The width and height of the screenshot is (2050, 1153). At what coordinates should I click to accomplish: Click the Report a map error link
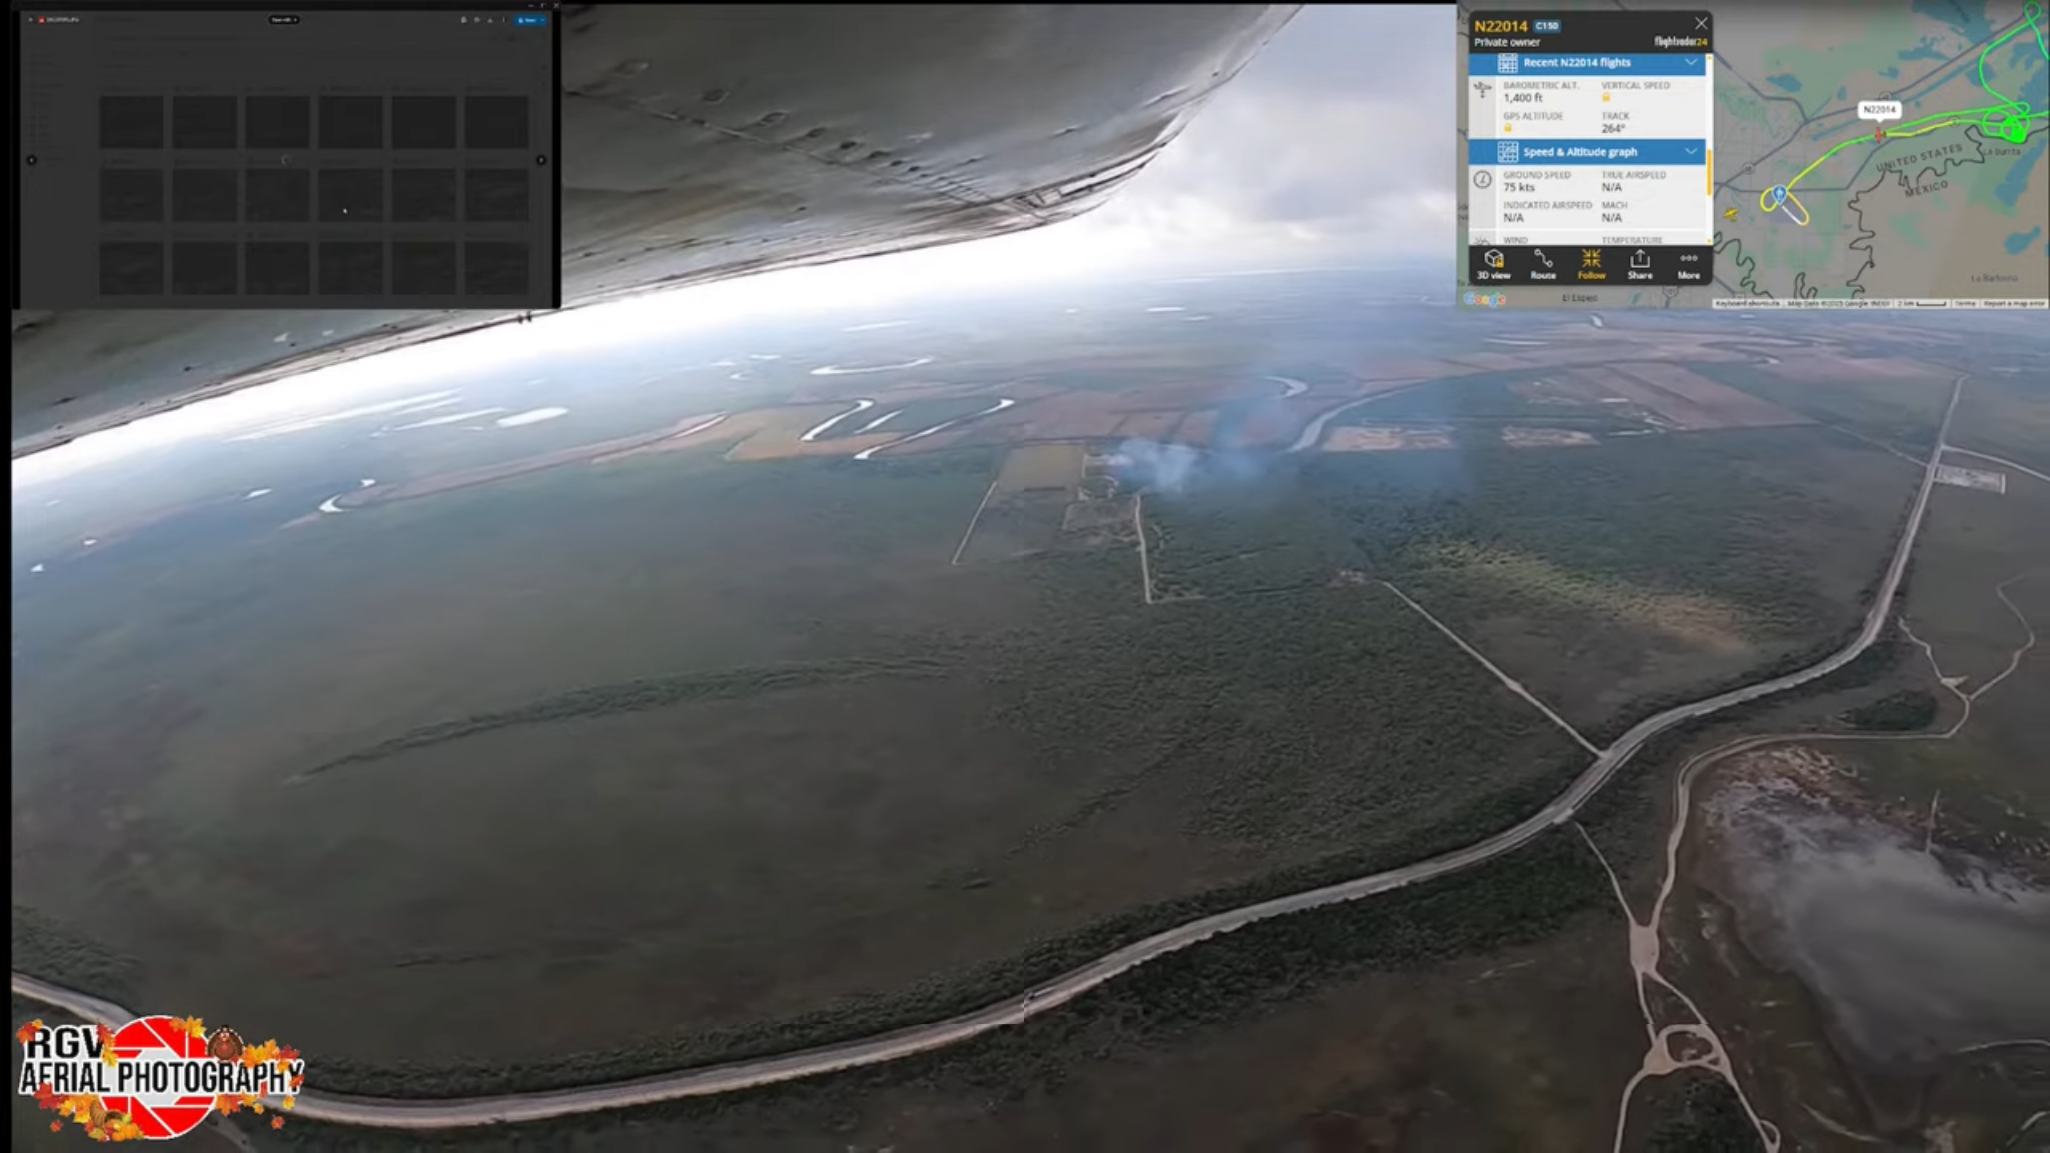pyautogui.click(x=2013, y=303)
